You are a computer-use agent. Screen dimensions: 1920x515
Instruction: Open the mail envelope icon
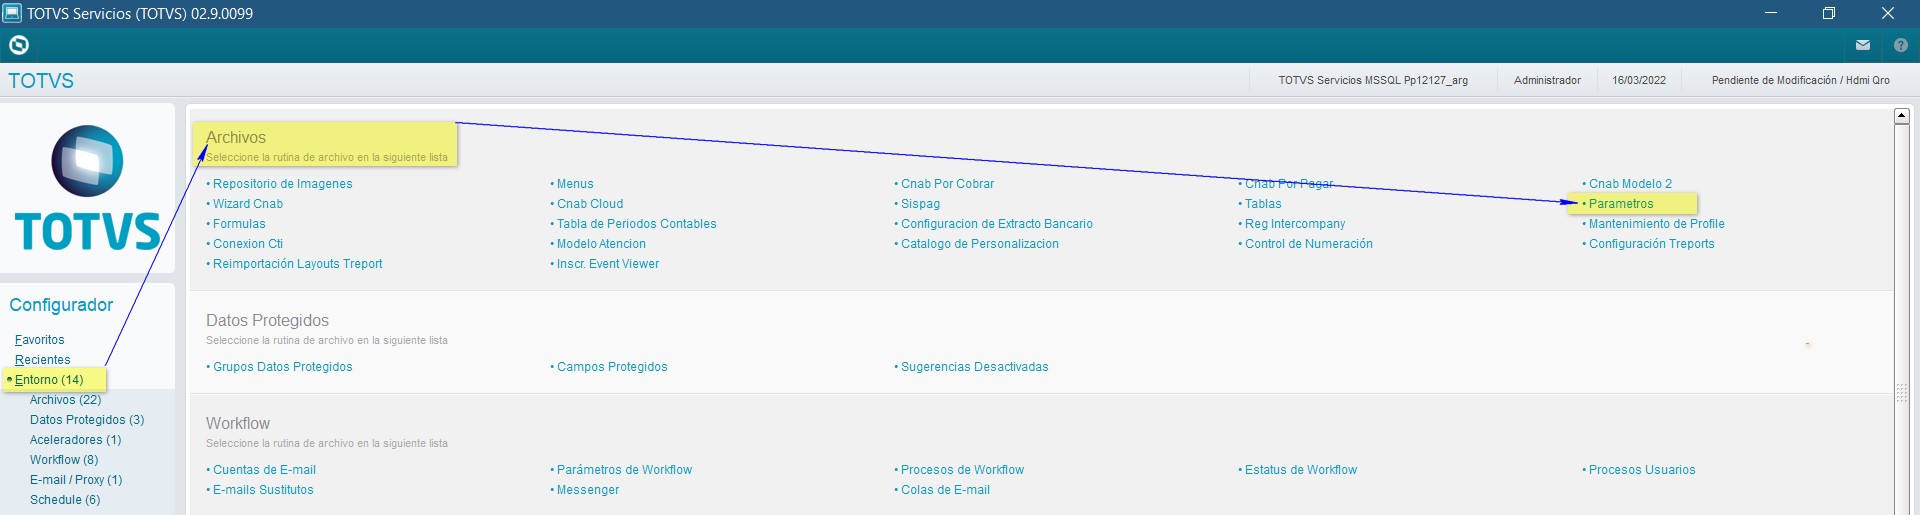pos(1863,45)
